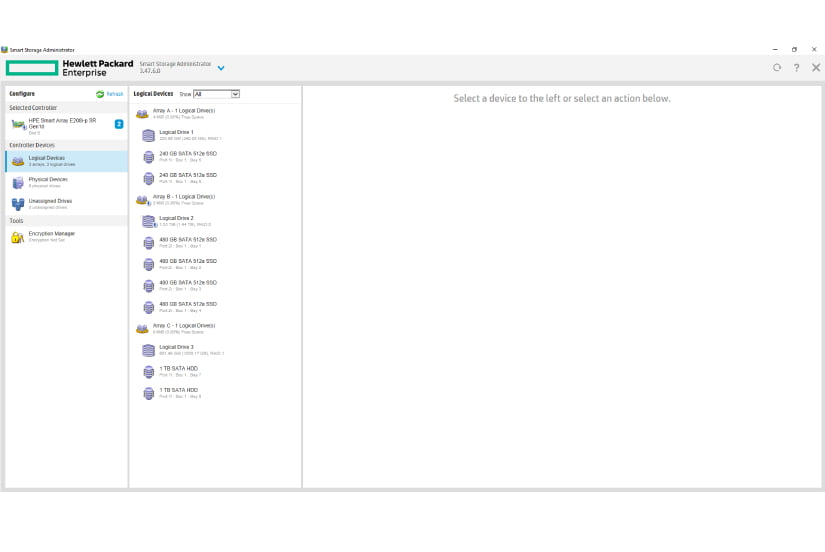
Task: Select Logical Drive 3
Action: (x=216, y=350)
